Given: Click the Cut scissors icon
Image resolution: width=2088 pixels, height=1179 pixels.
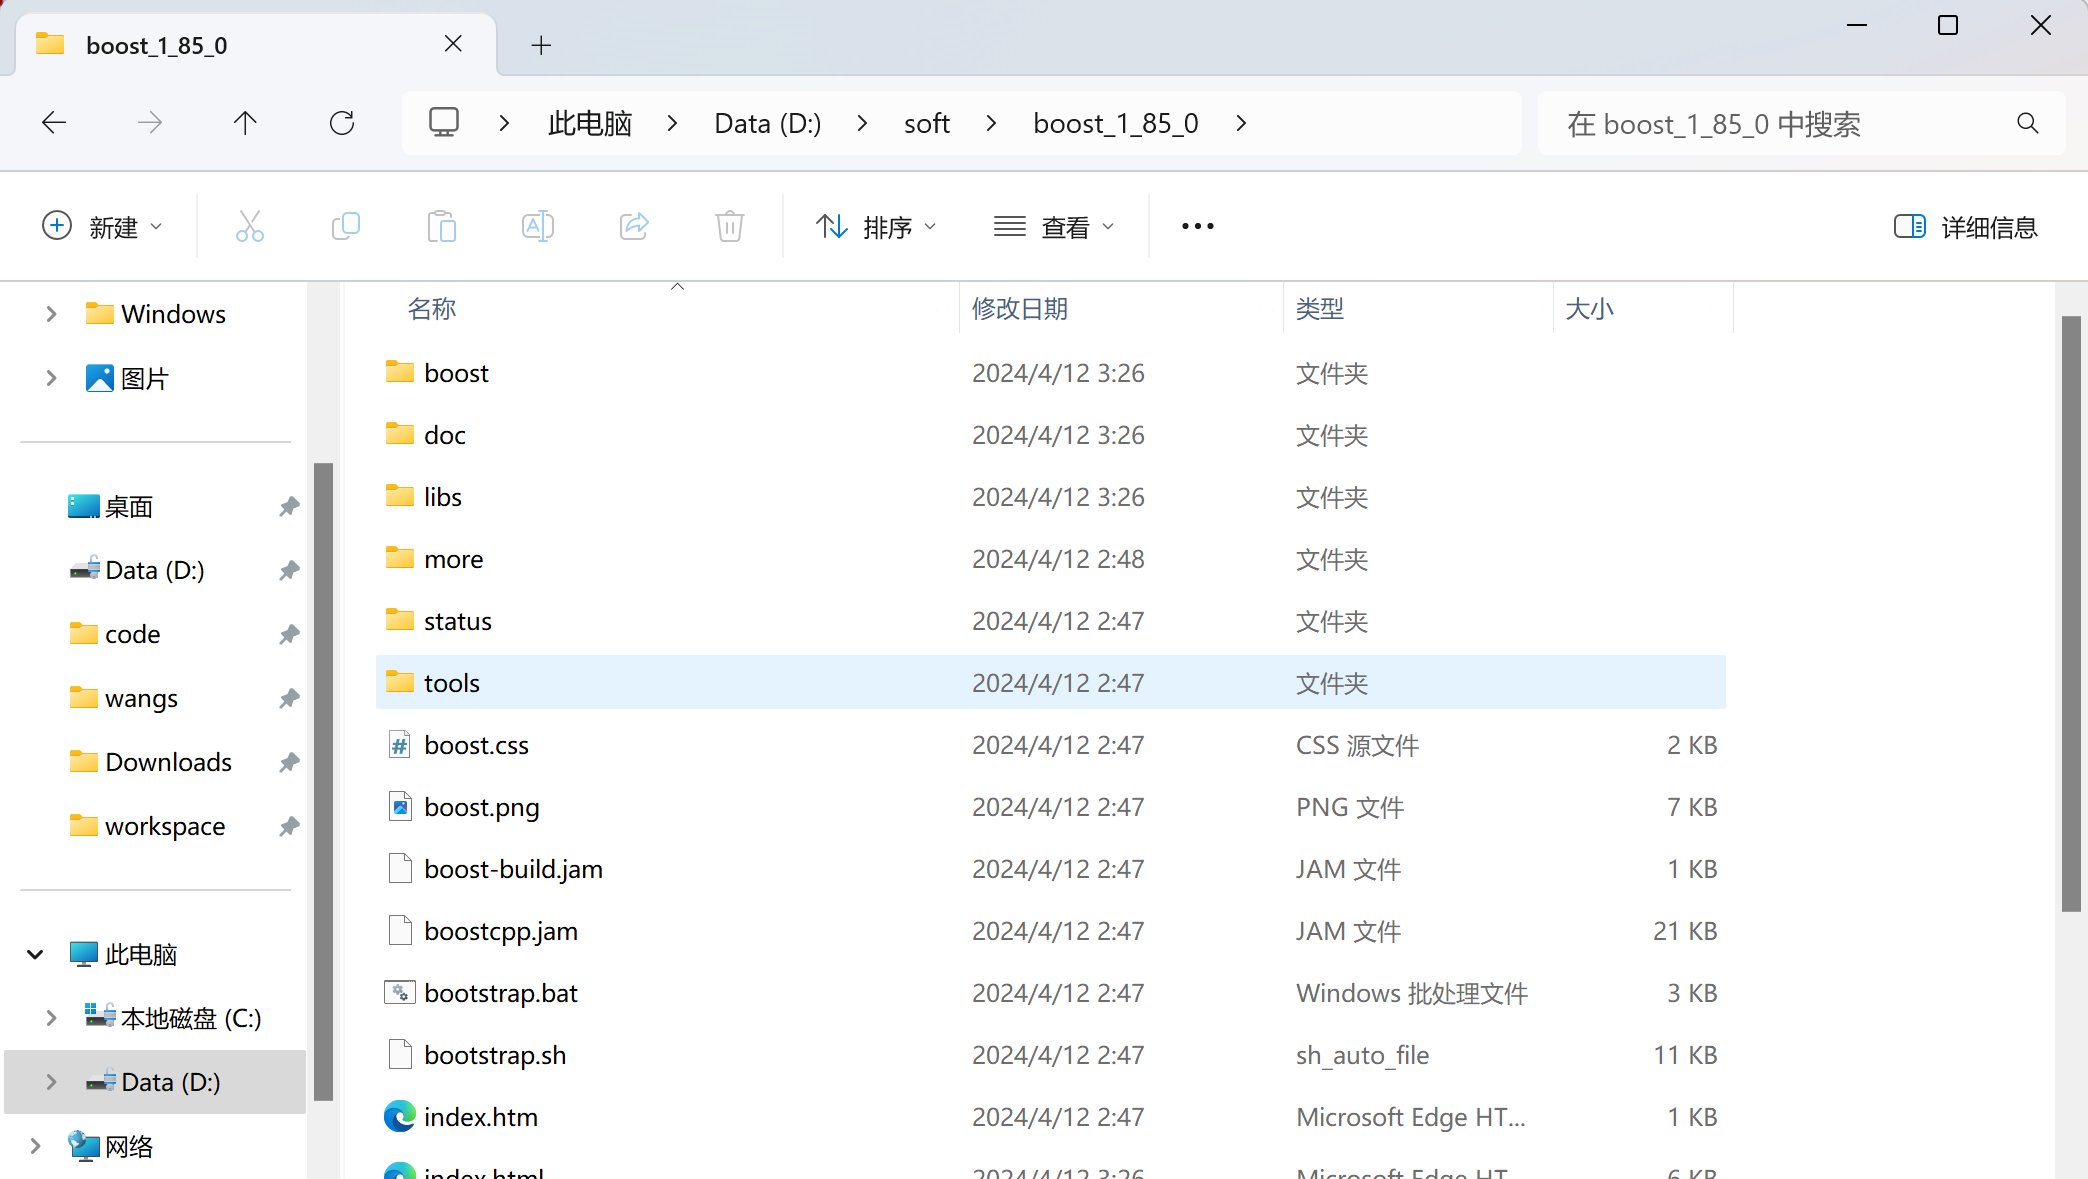Looking at the screenshot, I should click(249, 227).
